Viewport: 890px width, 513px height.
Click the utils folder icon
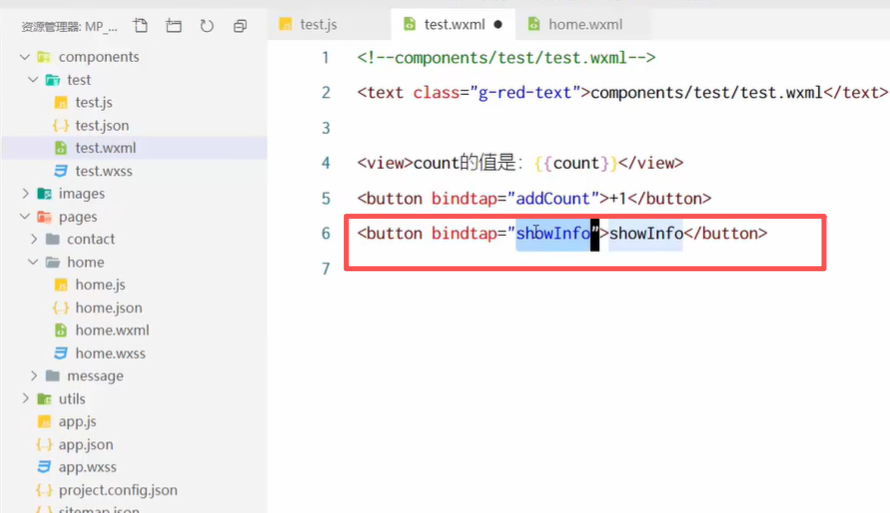click(x=44, y=399)
